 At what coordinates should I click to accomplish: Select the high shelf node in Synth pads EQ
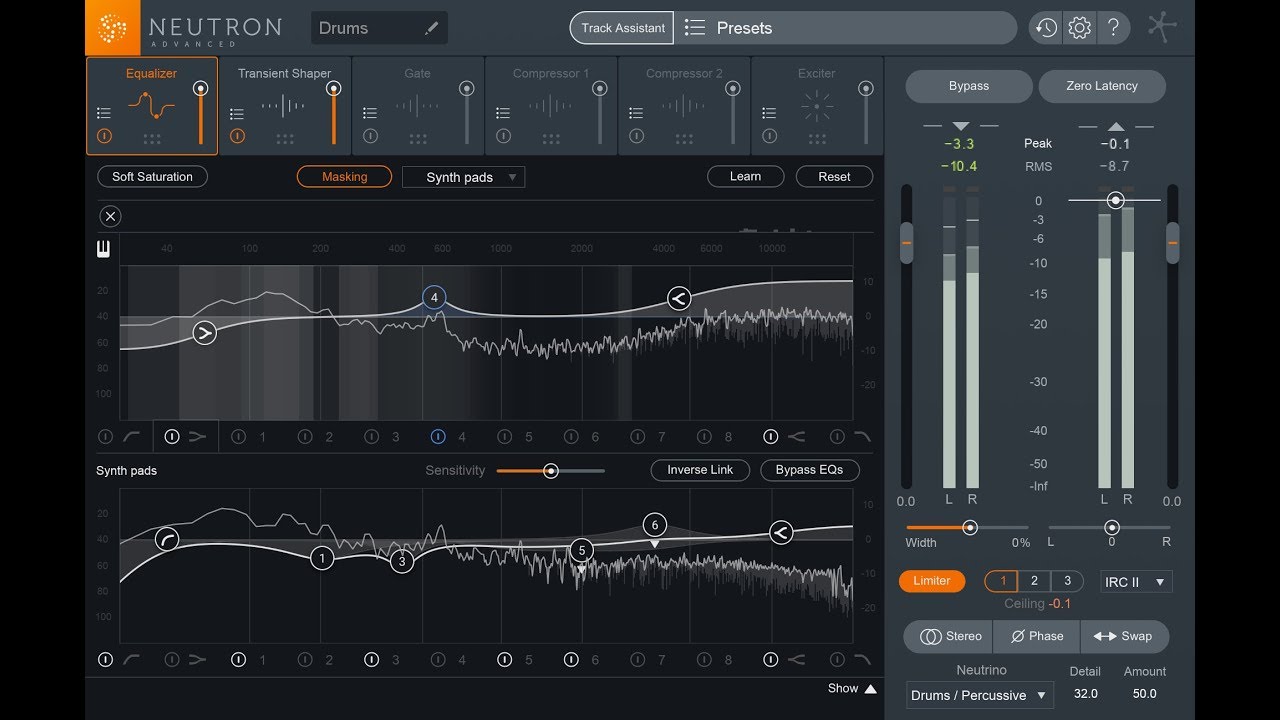point(781,533)
